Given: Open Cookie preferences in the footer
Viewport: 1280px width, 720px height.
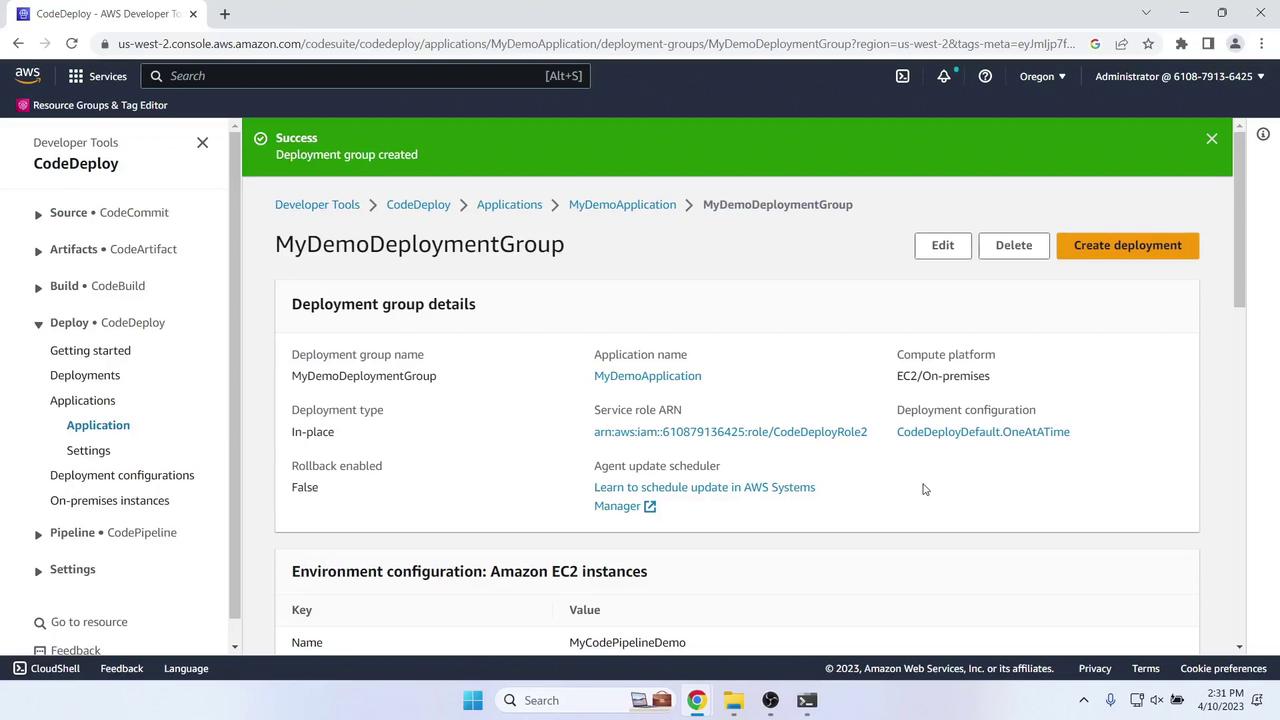Looking at the screenshot, I should click(1224, 669).
